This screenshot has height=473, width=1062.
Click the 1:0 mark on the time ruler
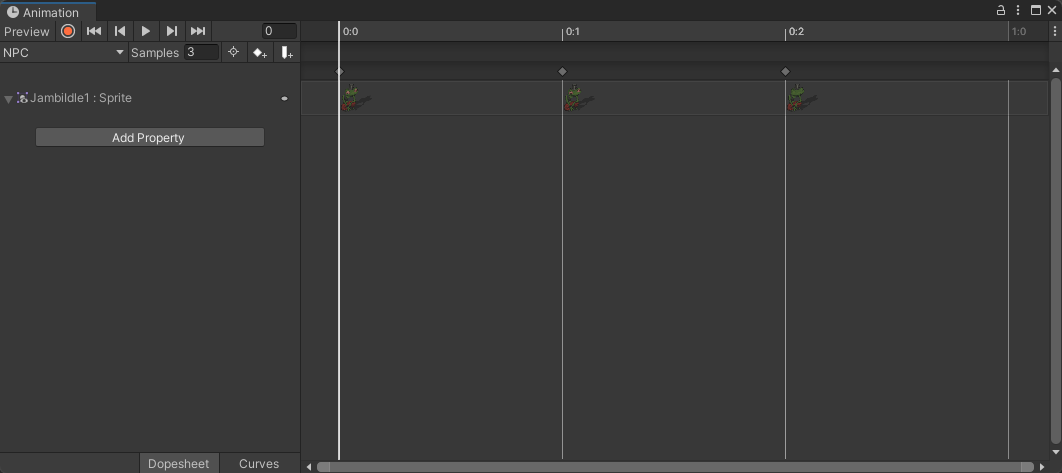click(x=1019, y=31)
